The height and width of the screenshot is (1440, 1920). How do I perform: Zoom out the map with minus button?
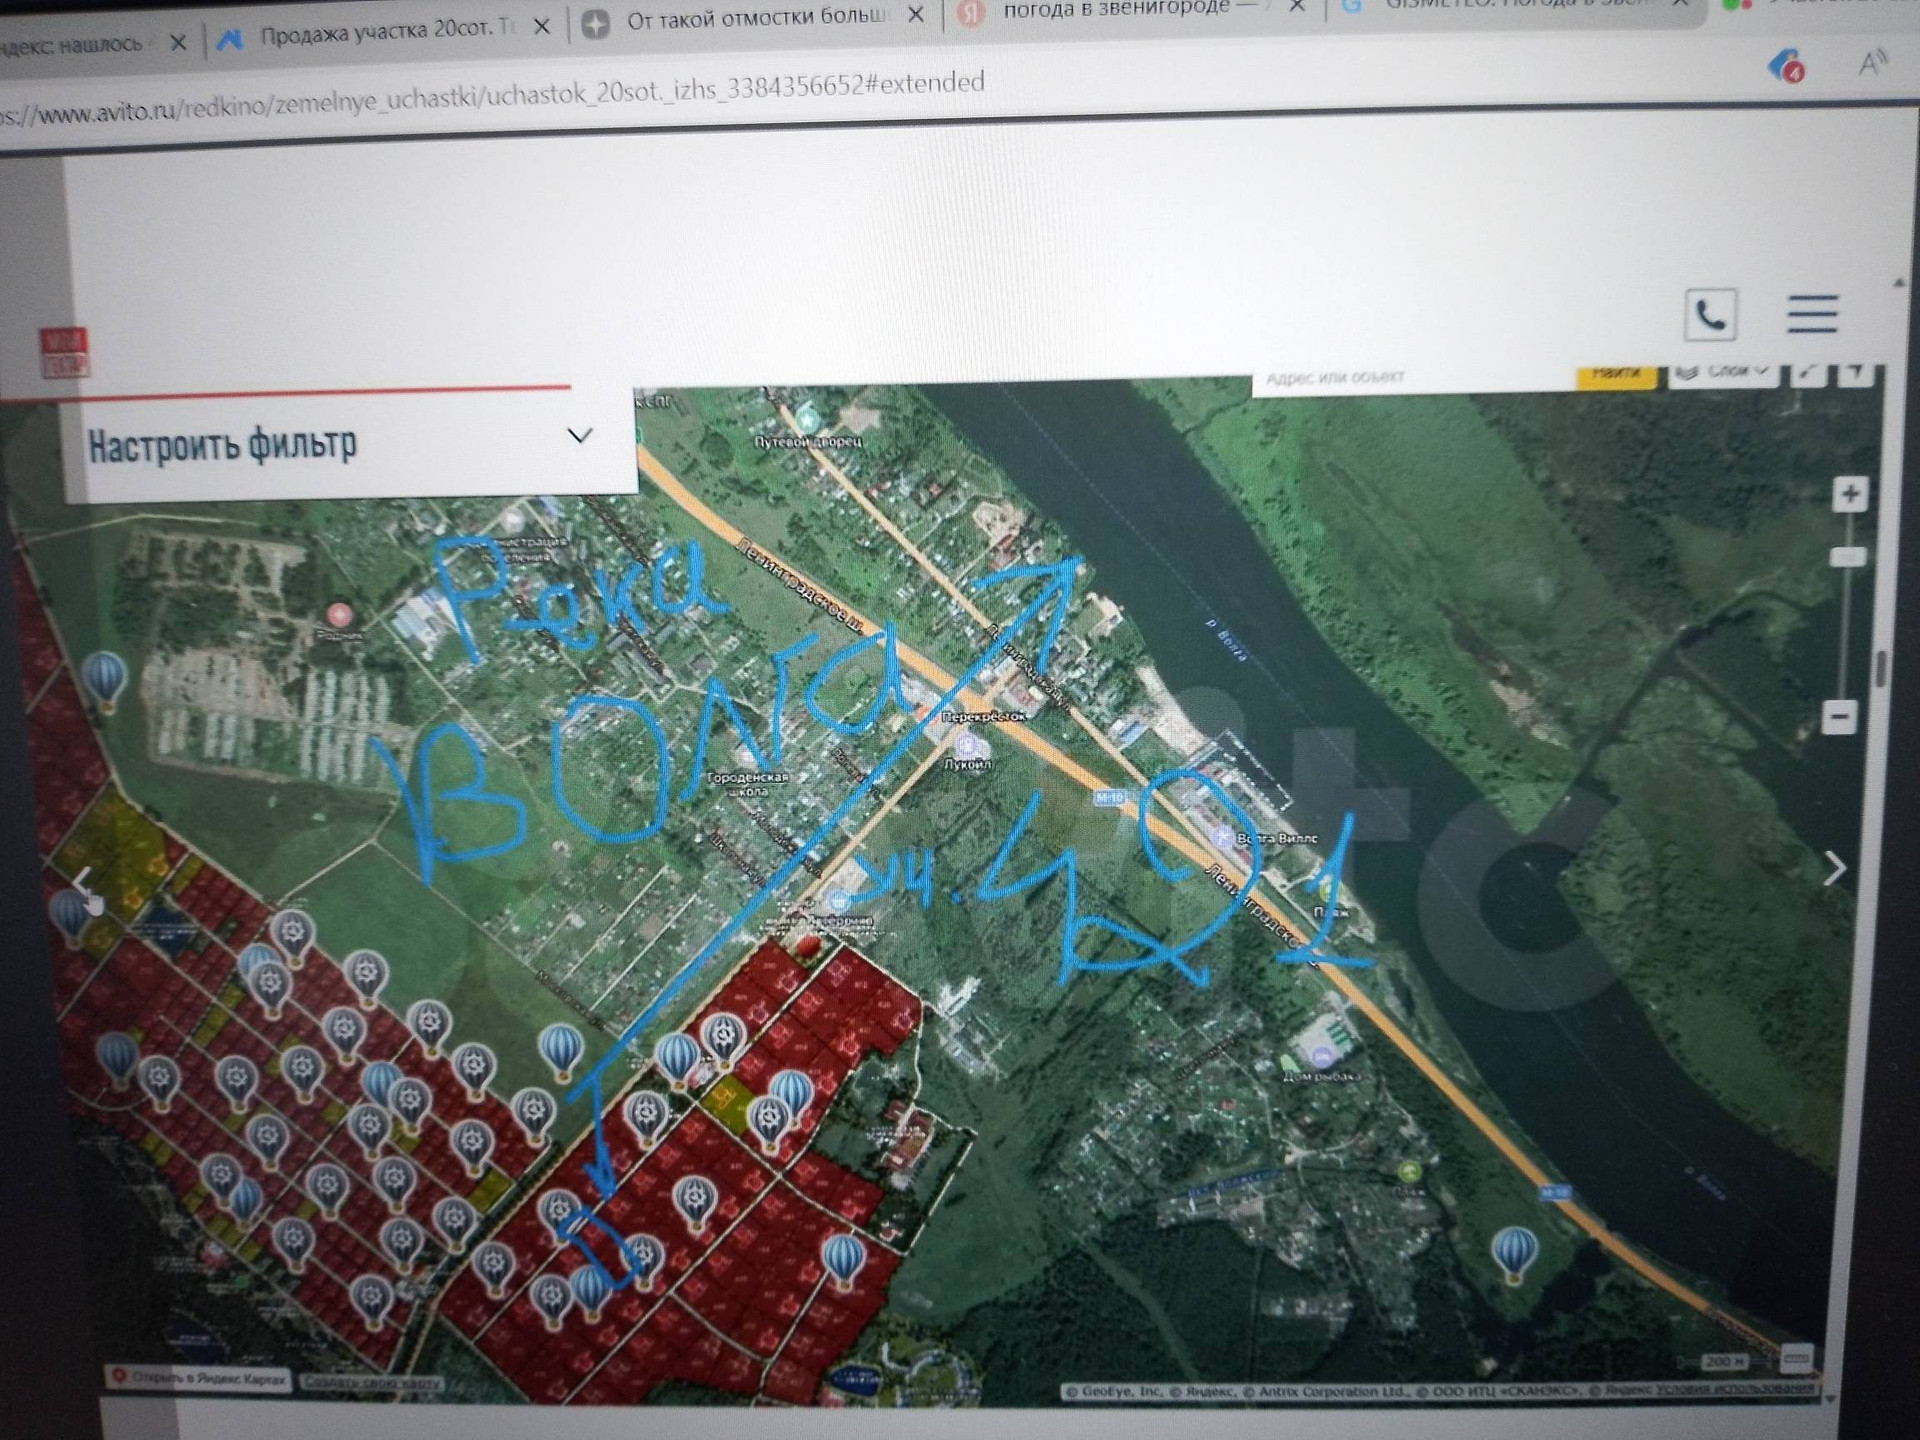(x=1840, y=717)
